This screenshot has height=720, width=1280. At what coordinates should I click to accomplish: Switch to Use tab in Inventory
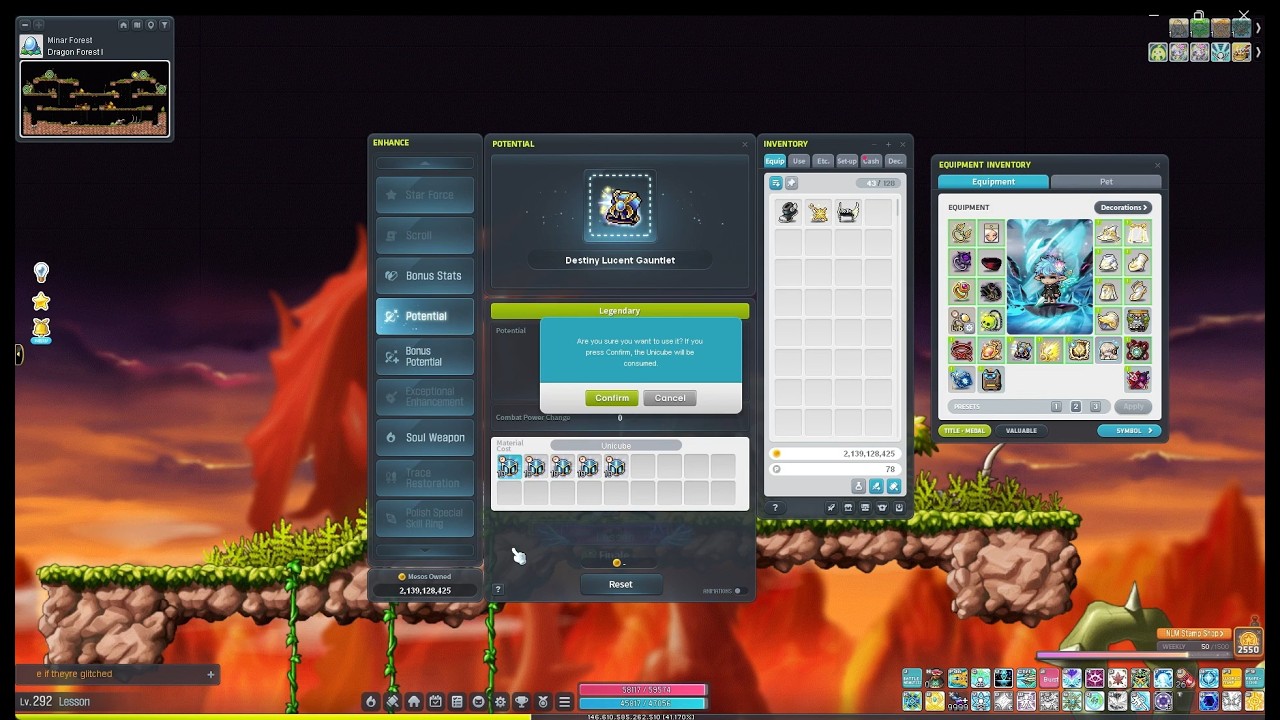click(x=799, y=161)
